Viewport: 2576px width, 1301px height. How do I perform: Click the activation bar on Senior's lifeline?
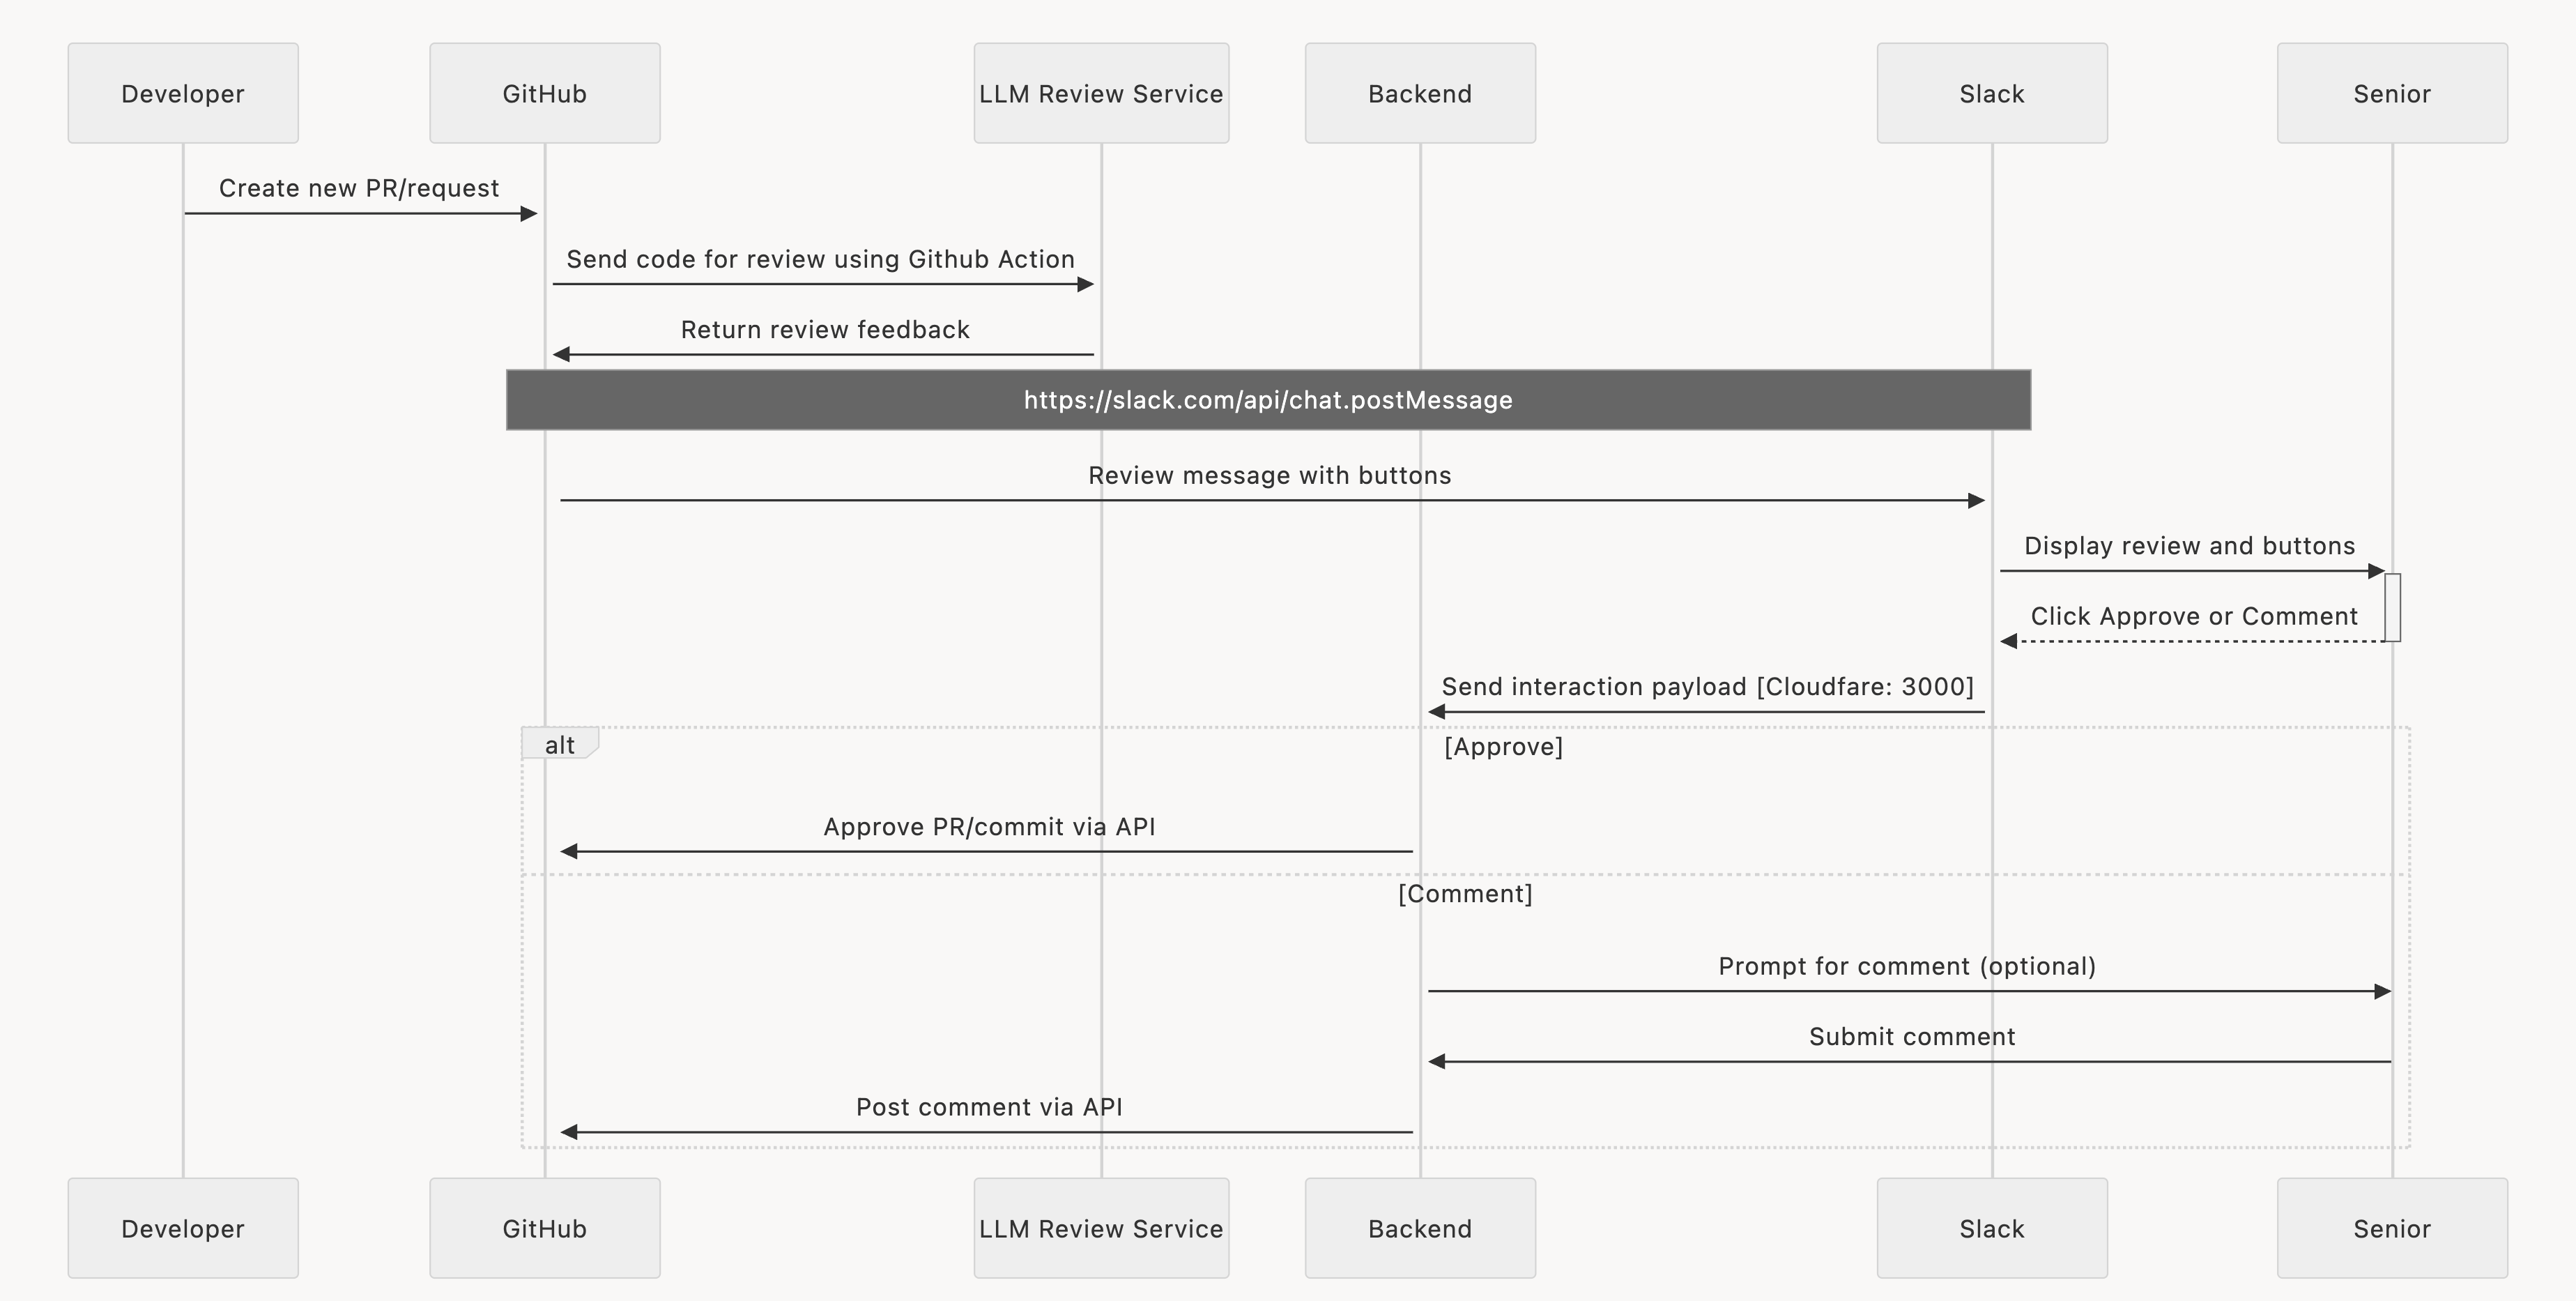tap(2393, 607)
